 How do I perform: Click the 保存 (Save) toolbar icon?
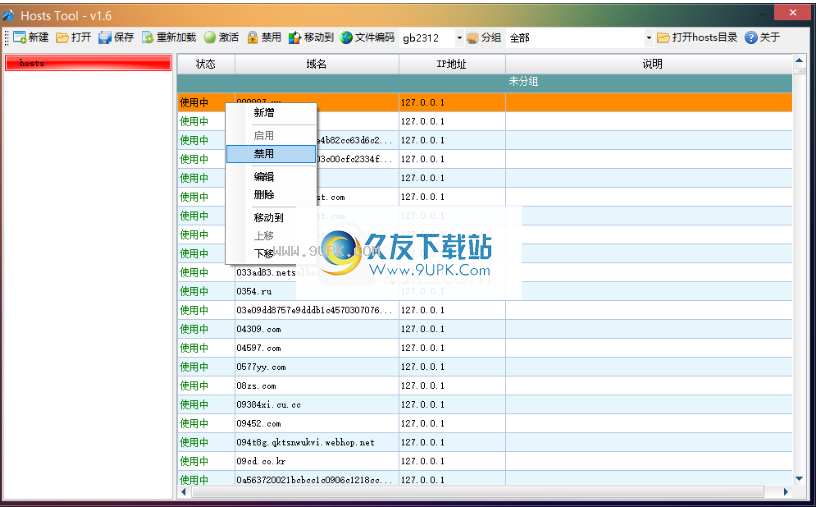105,38
